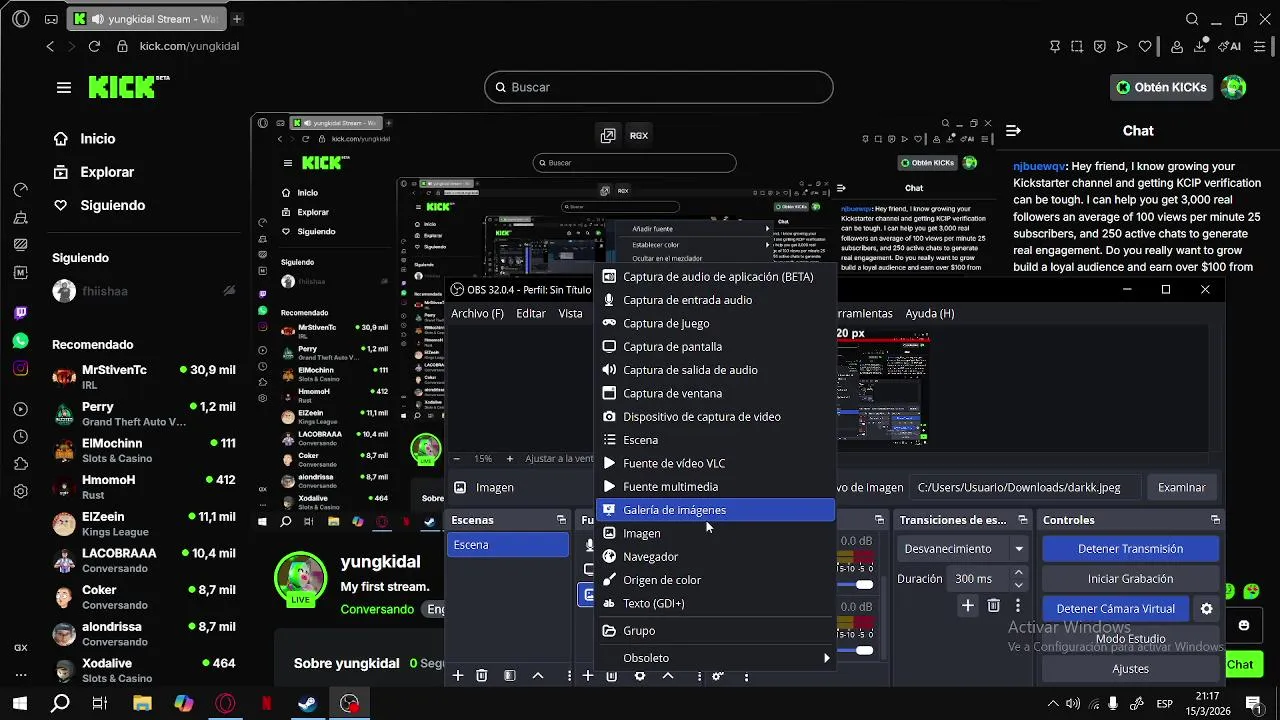Toggle Opera ad blocker shield icon
The width and height of the screenshot is (1280, 720).
tap(1099, 46)
